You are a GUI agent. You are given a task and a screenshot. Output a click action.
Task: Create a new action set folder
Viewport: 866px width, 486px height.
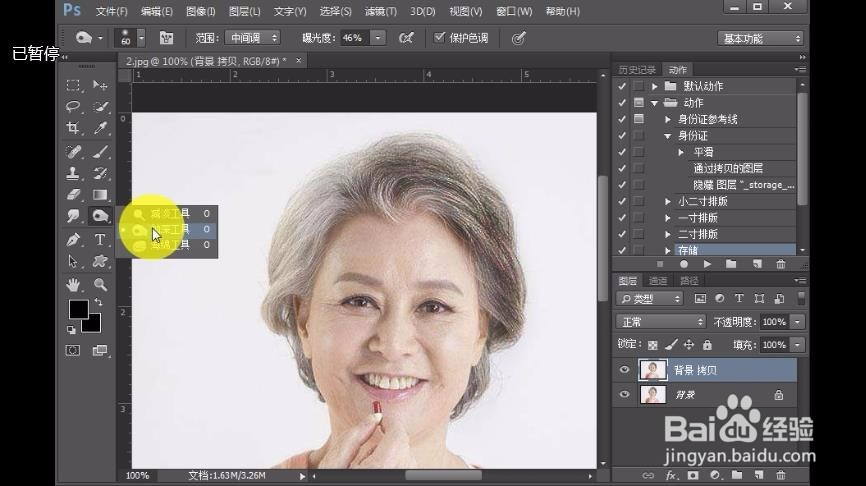point(731,264)
